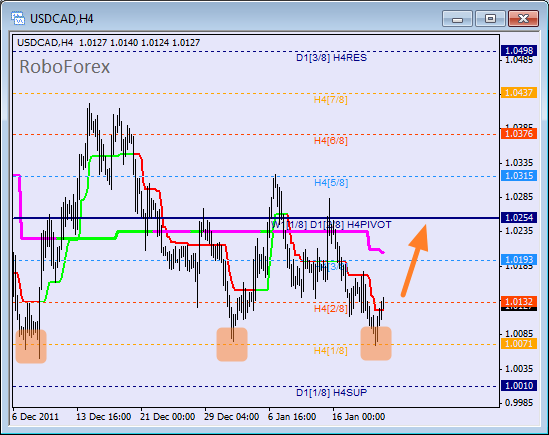Screen dimensions: 549x435
Task: Click the 1.0132 red price label
Action: pos(519,301)
